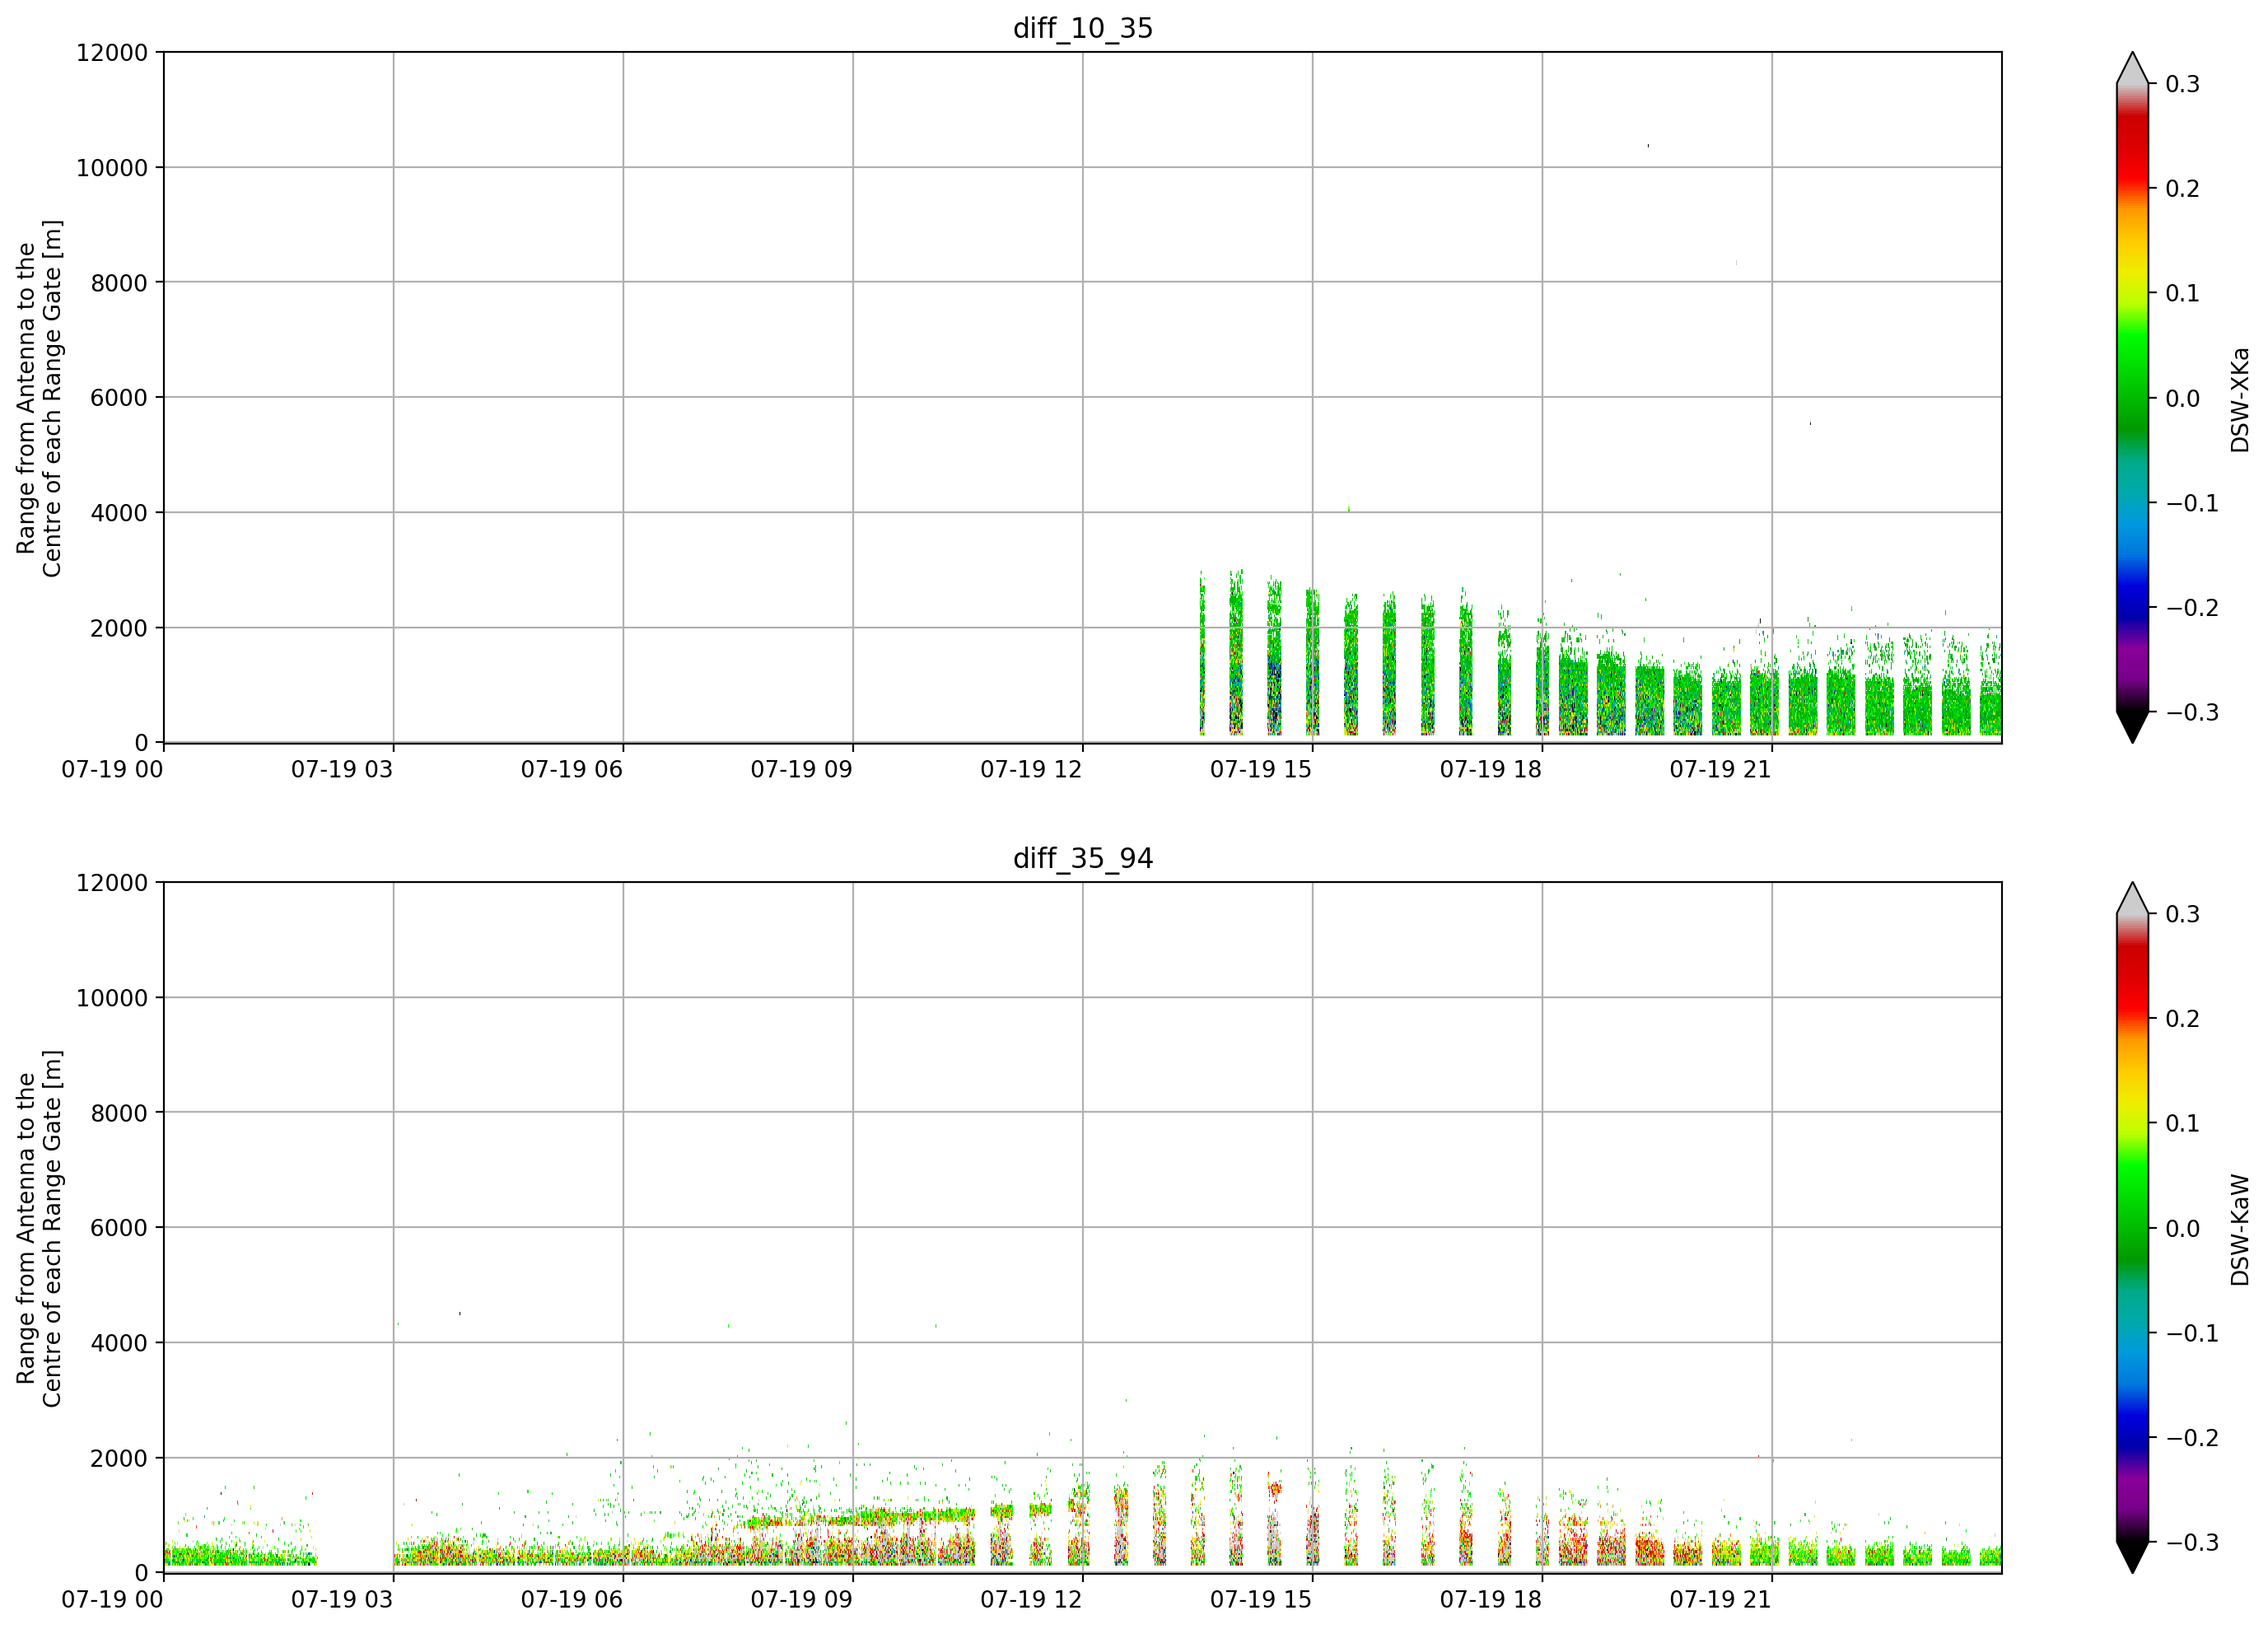Click '07-19 21' x-tick under diff_10_35
Screen dimensions: 2268x1629
point(1721,769)
